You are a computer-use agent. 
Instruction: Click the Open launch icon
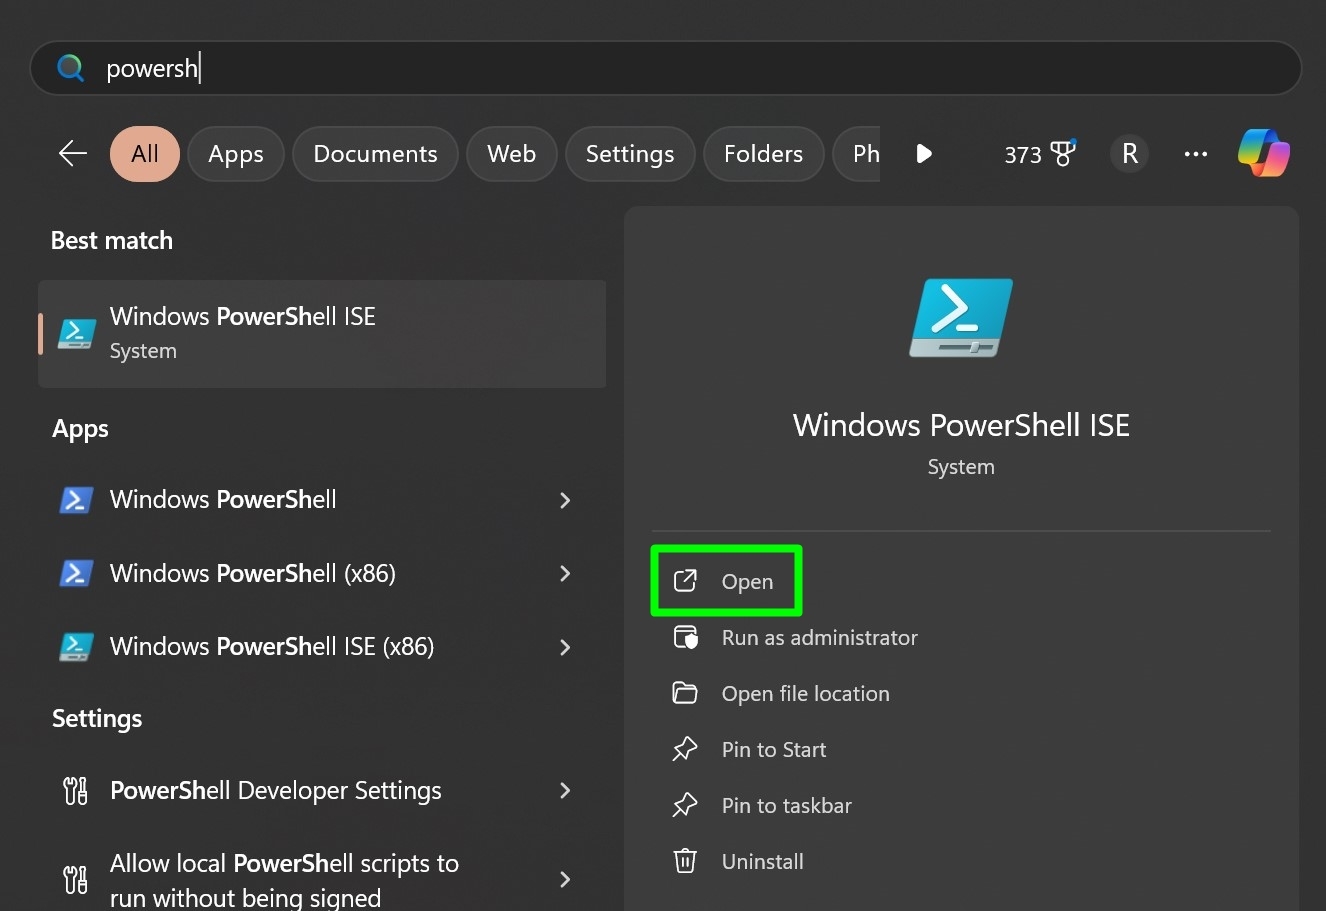click(x=685, y=581)
